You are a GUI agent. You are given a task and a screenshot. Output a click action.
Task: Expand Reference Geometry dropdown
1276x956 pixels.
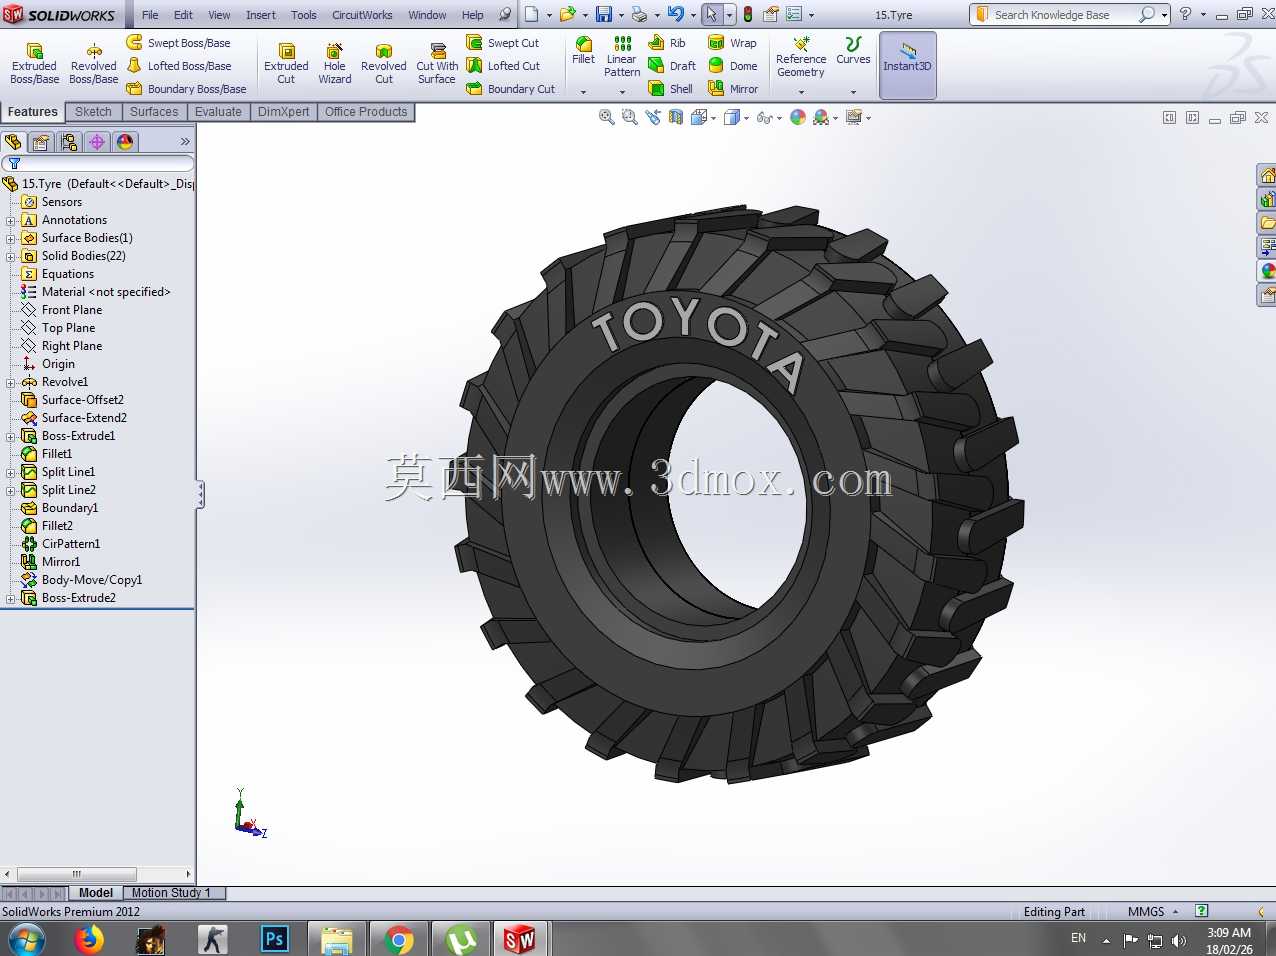[x=801, y=91]
